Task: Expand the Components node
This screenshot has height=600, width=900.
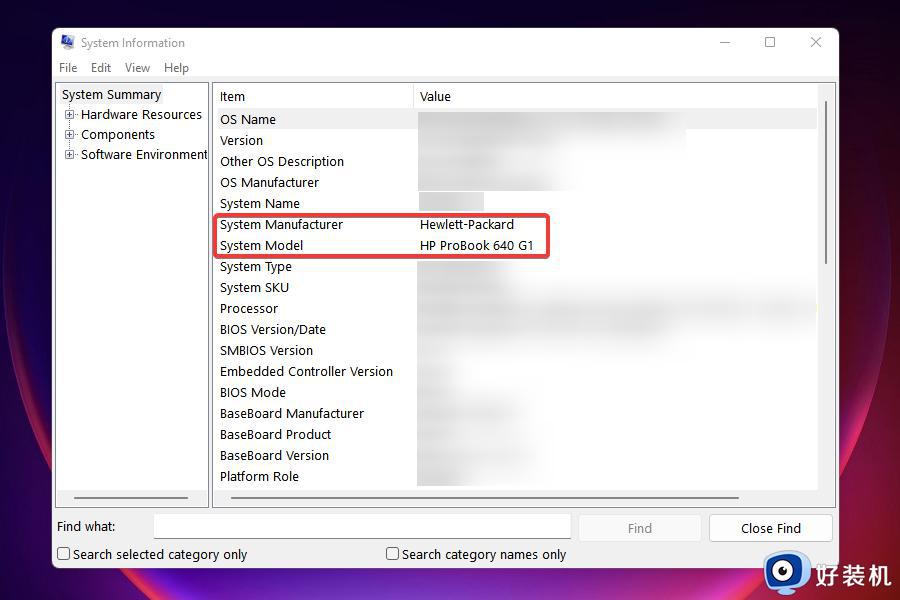Action: point(69,134)
